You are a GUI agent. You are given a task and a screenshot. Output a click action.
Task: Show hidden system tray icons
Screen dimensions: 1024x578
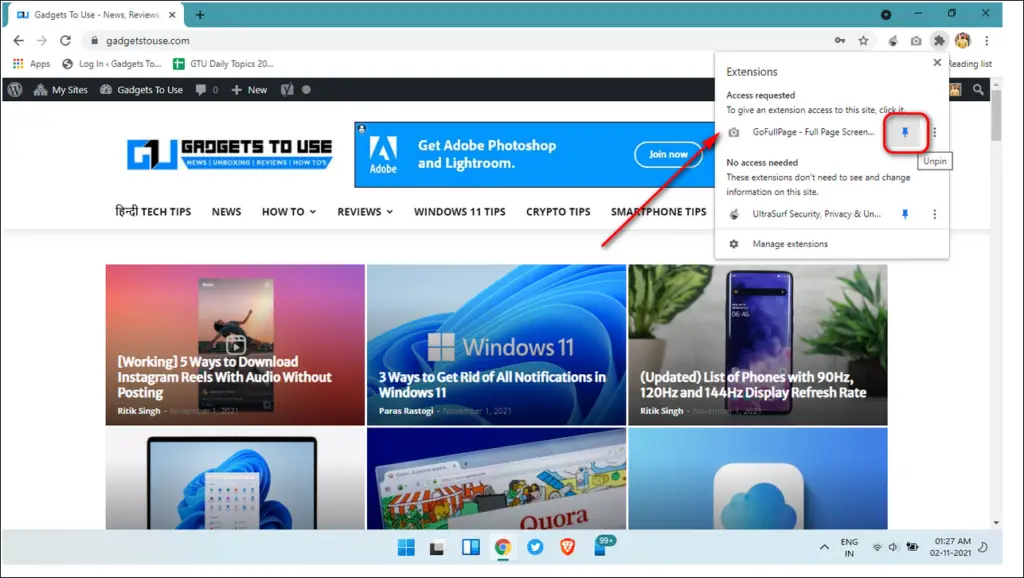[x=824, y=547]
